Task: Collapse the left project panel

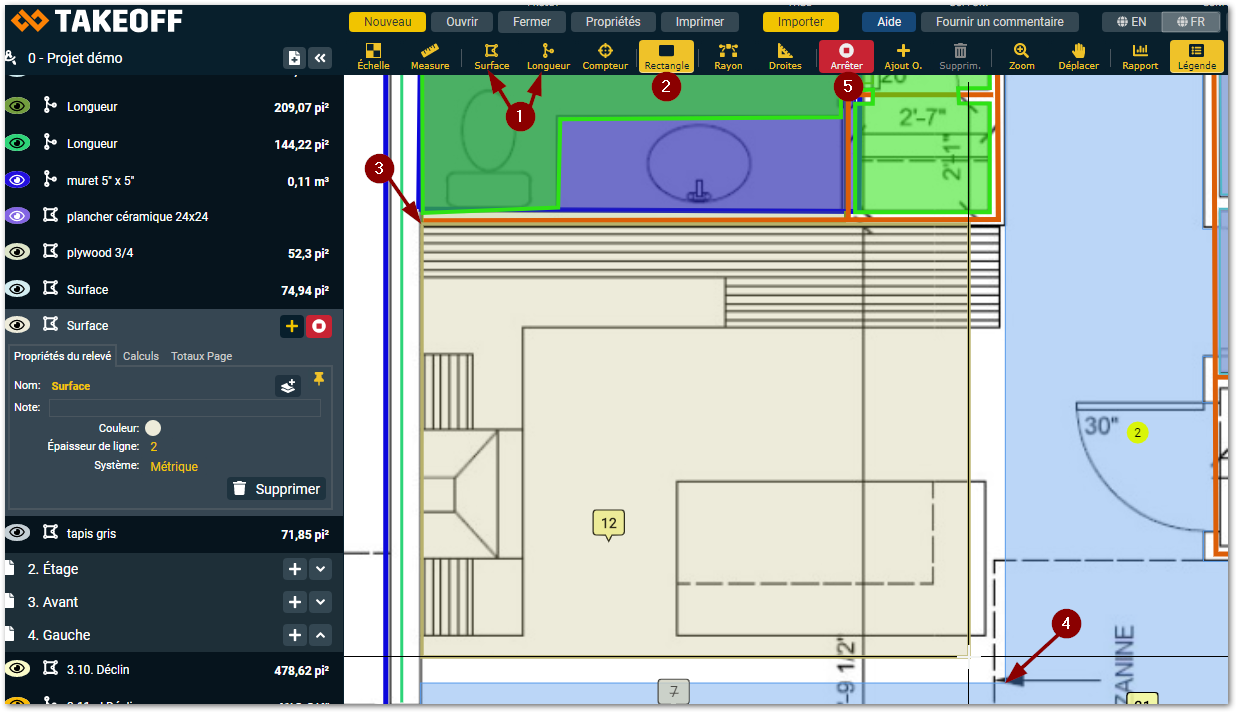Action: tap(320, 58)
